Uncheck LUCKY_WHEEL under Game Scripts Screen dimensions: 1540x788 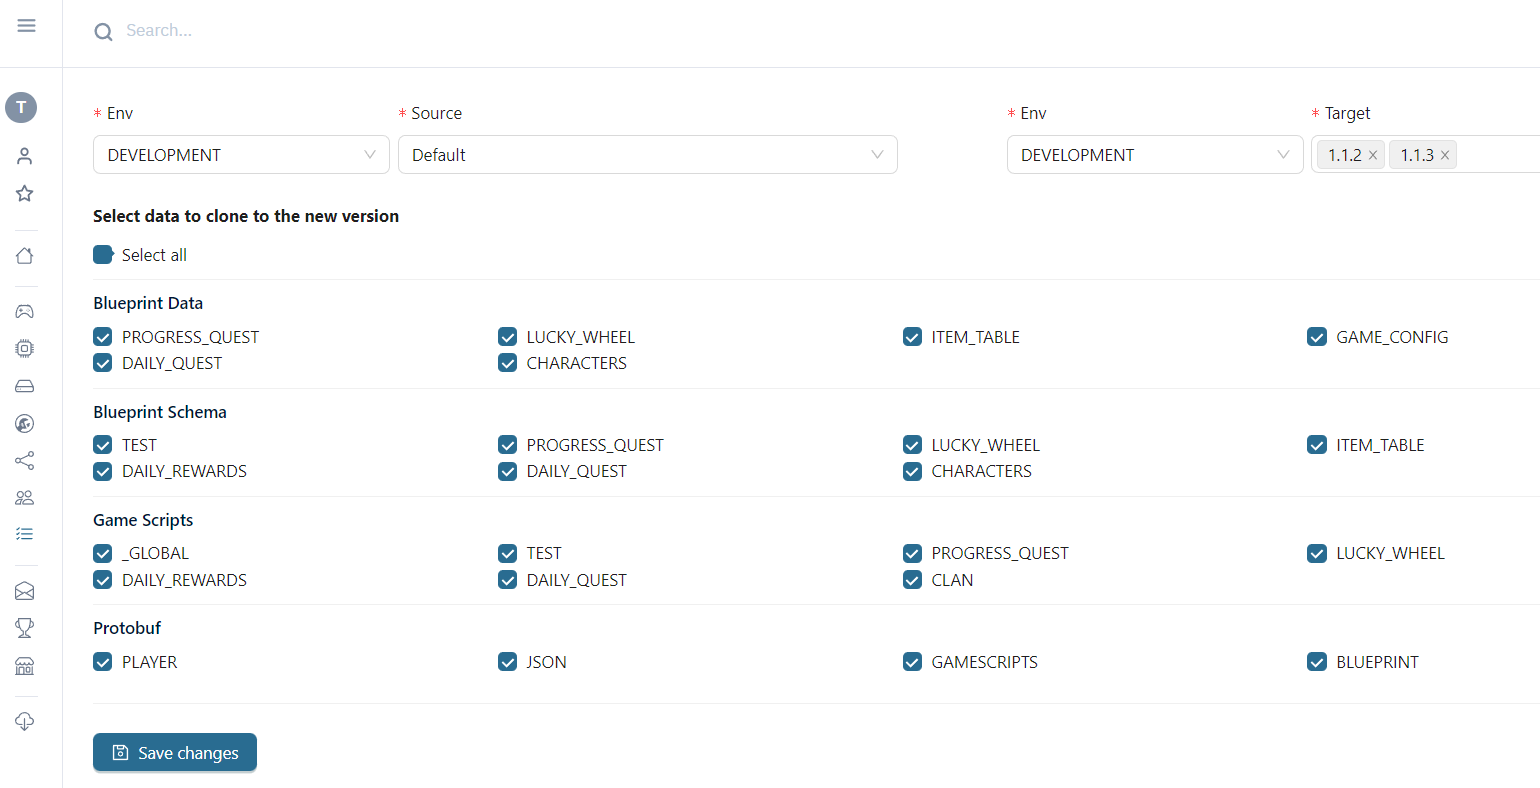pos(1317,553)
